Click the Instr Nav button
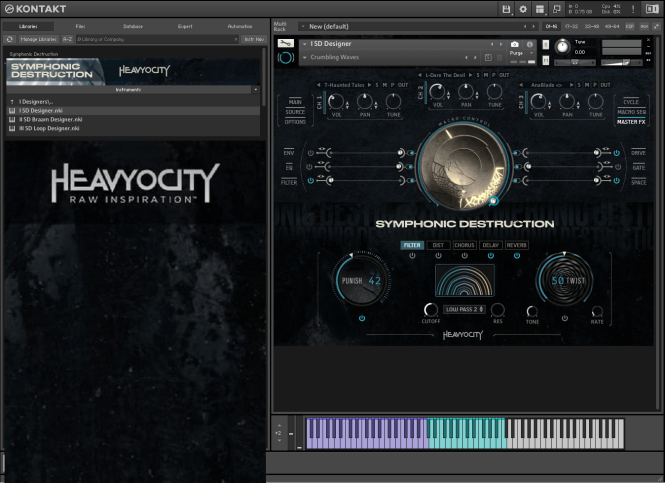This screenshot has width=665, height=483. (254, 39)
